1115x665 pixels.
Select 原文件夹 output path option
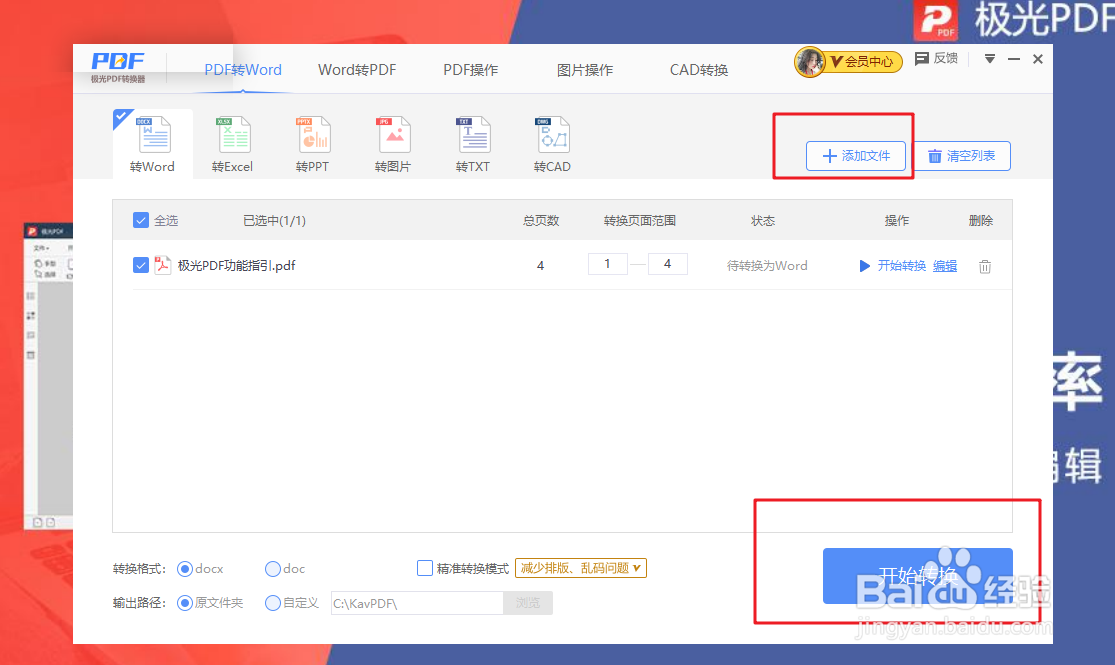click(x=185, y=603)
